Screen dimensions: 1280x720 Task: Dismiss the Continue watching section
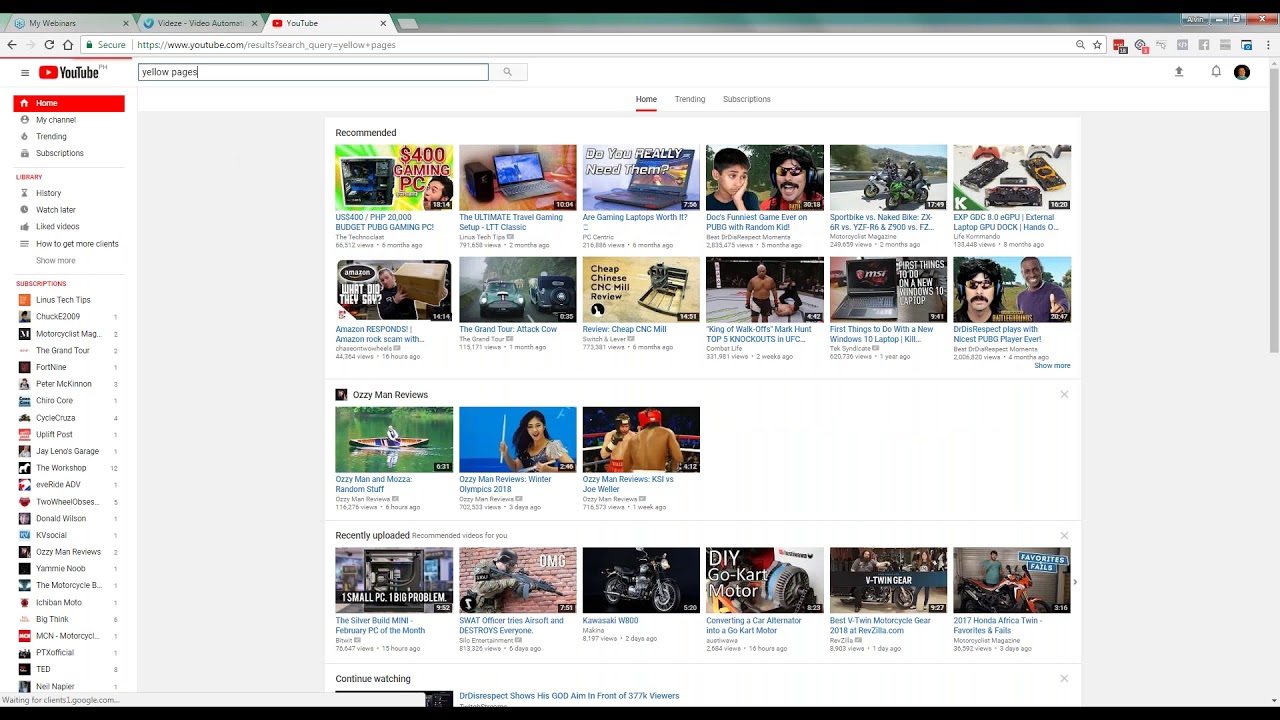point(1064,679)
